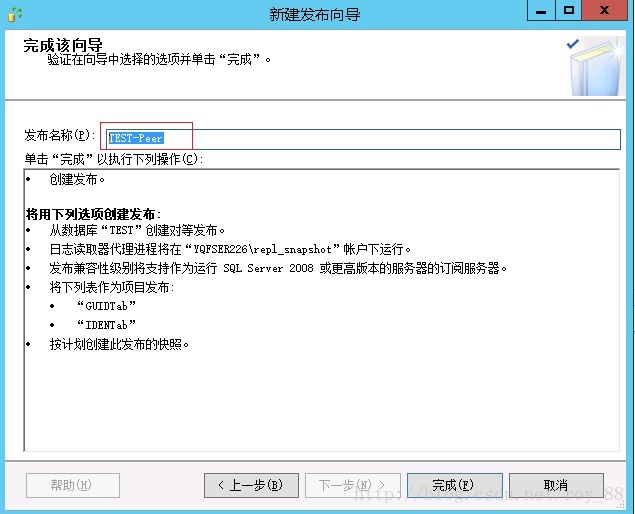Click the 单击"完成"以执行下列操作(C) label

(114, 159)
